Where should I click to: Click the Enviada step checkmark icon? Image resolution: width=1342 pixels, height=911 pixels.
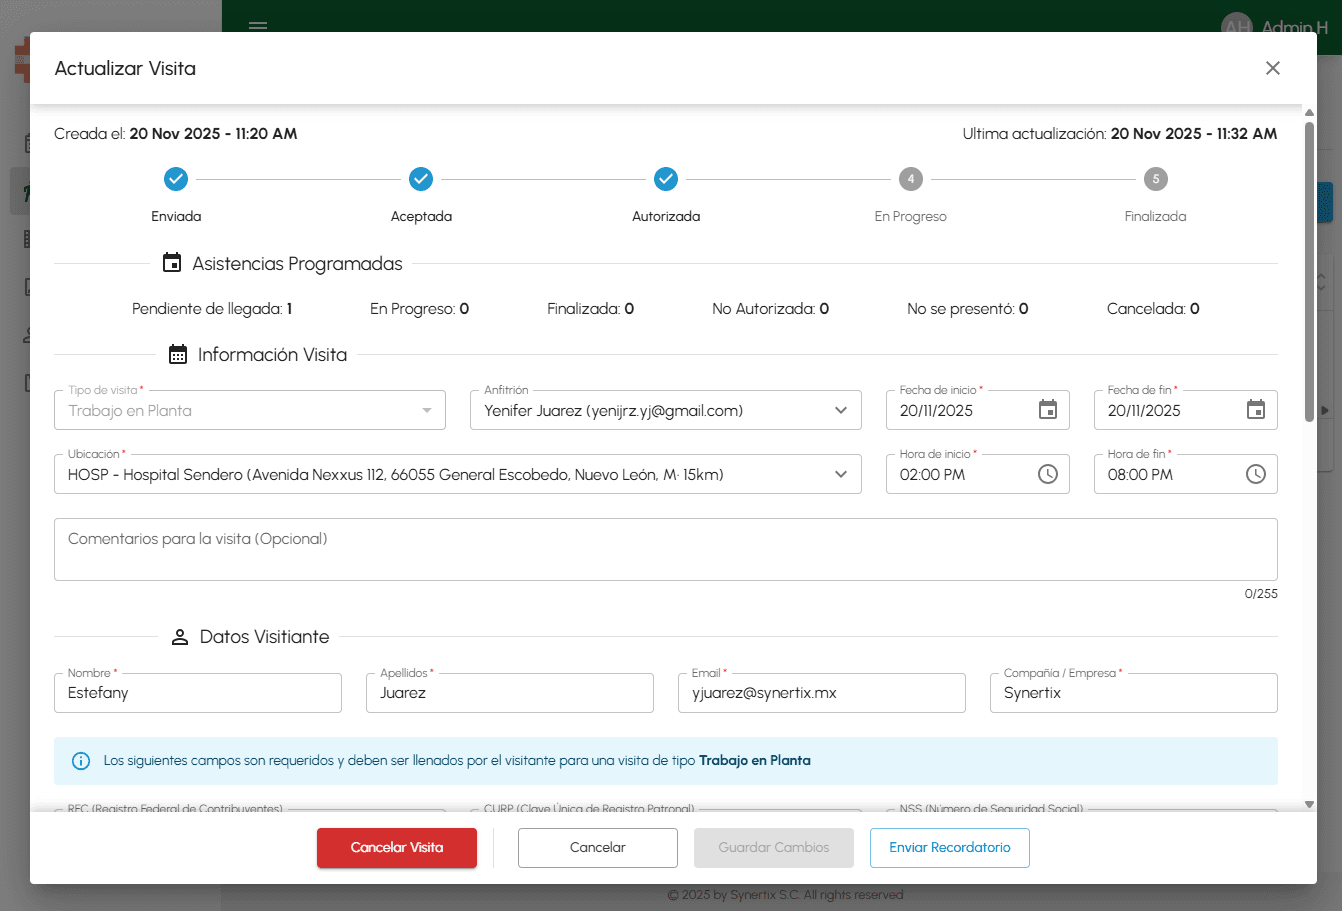click(176, 179)
